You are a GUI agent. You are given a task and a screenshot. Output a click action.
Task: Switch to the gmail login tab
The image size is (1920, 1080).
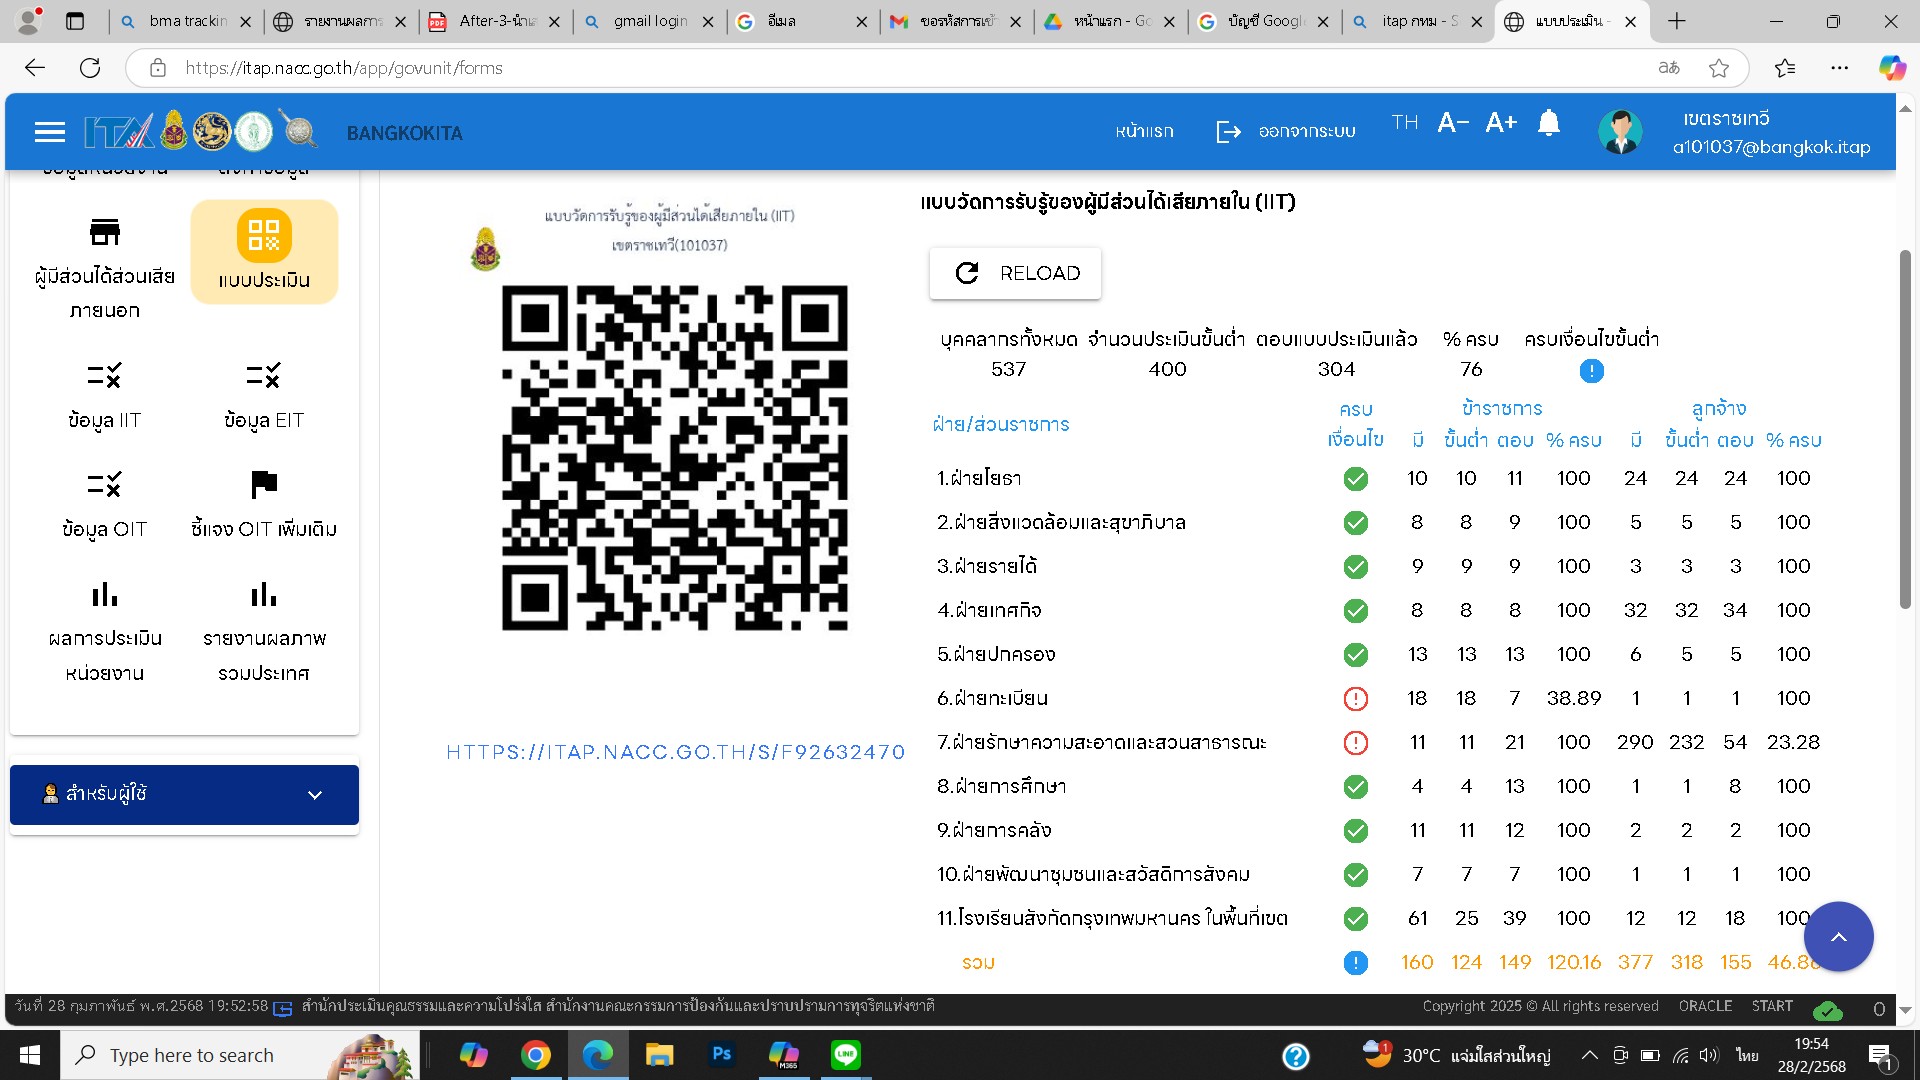(651, 21)
